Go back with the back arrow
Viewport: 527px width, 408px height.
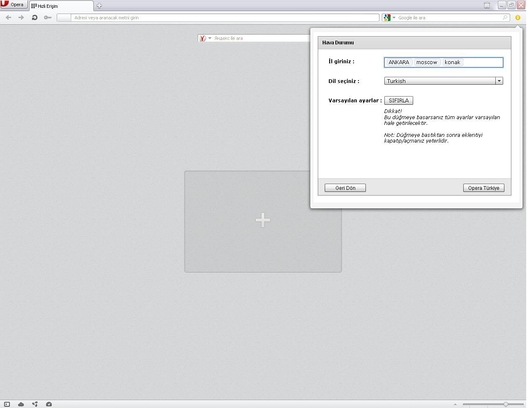9,17
